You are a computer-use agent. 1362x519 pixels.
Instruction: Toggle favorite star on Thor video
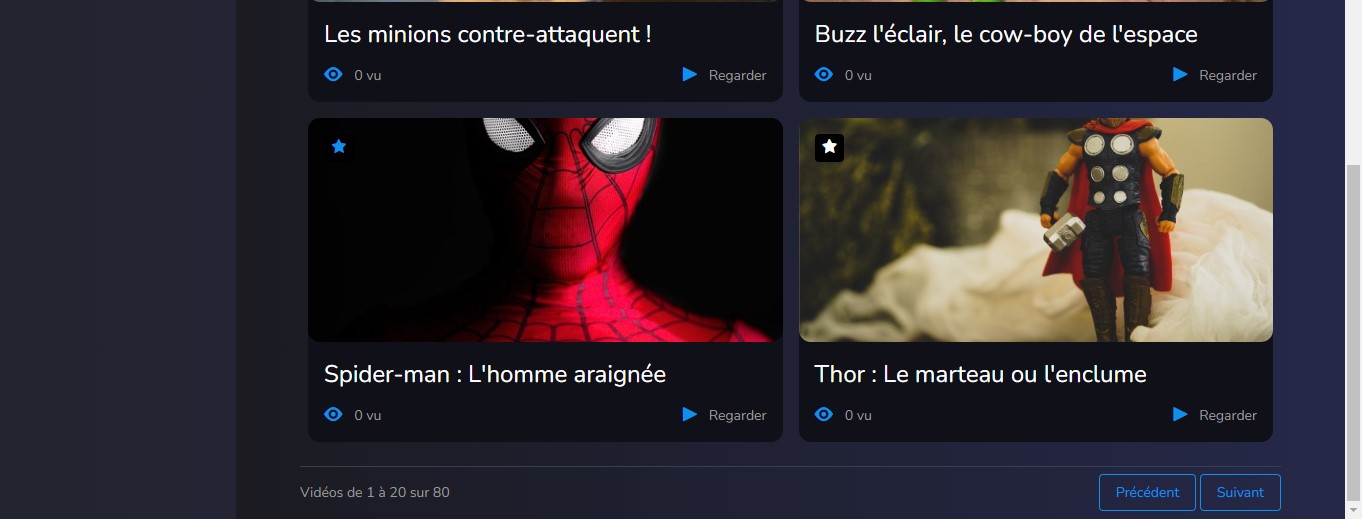(x=829, y=147)
